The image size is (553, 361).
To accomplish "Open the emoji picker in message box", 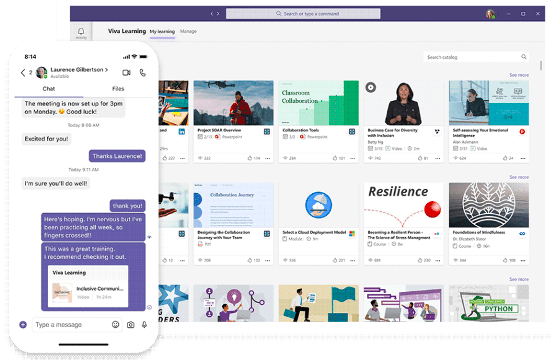I will pyautogui.click(x=115, y=324).
